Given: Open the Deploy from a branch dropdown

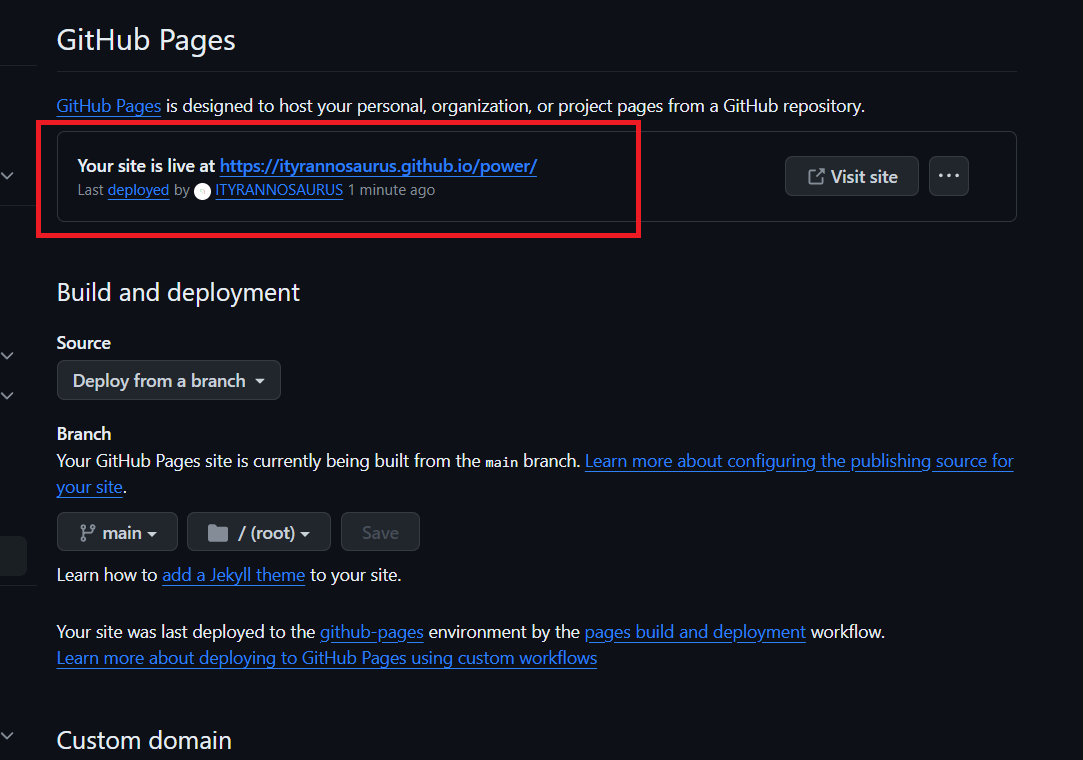Looking at the screenshot, I should pyautogui.click(x=168, y=380).
